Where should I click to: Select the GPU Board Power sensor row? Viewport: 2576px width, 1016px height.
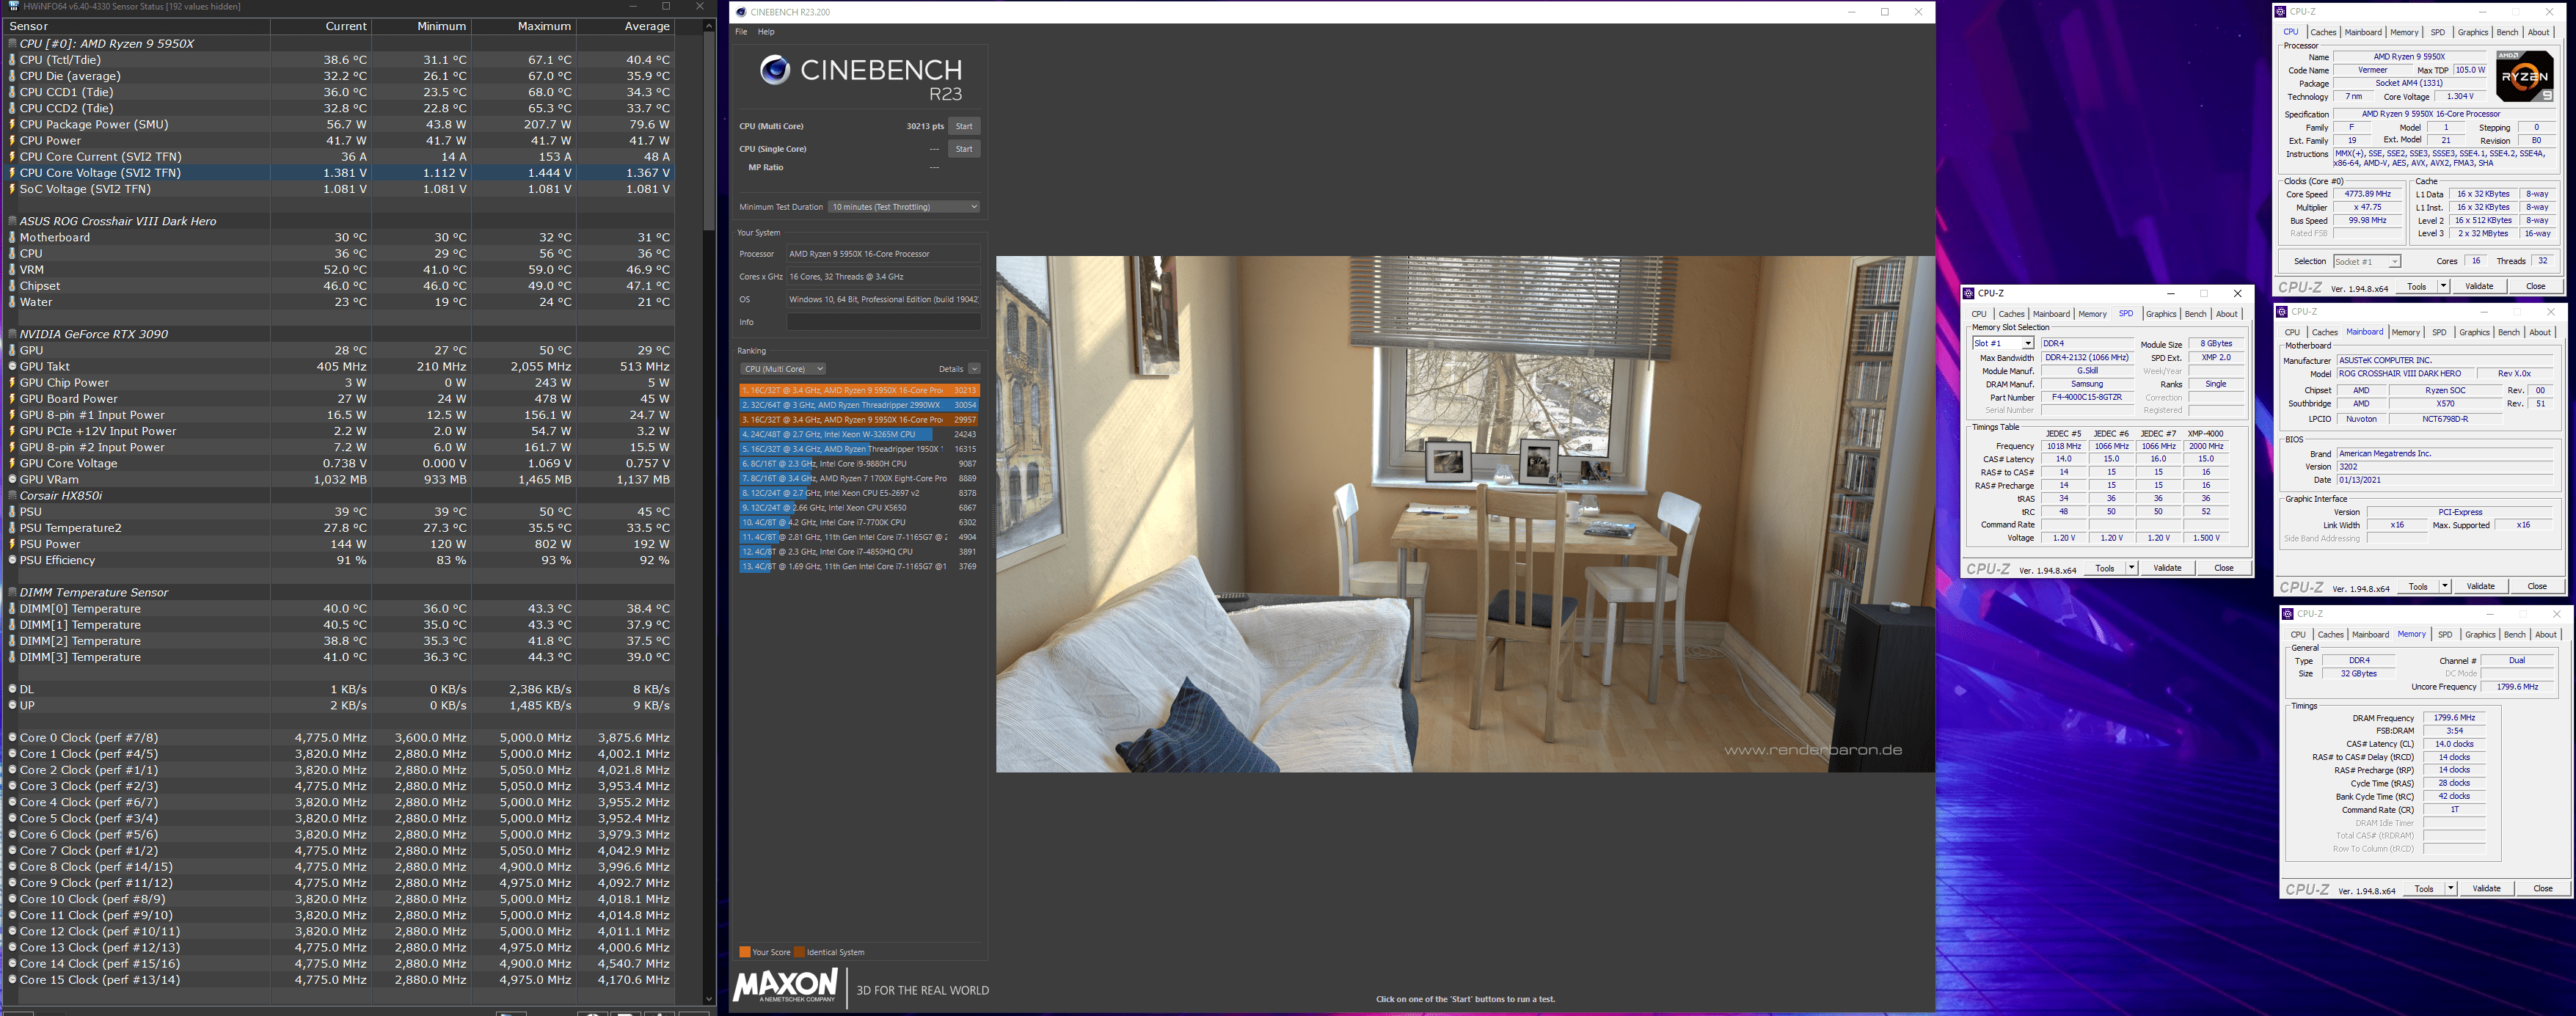pyautogui.click(x=340, y=399)
